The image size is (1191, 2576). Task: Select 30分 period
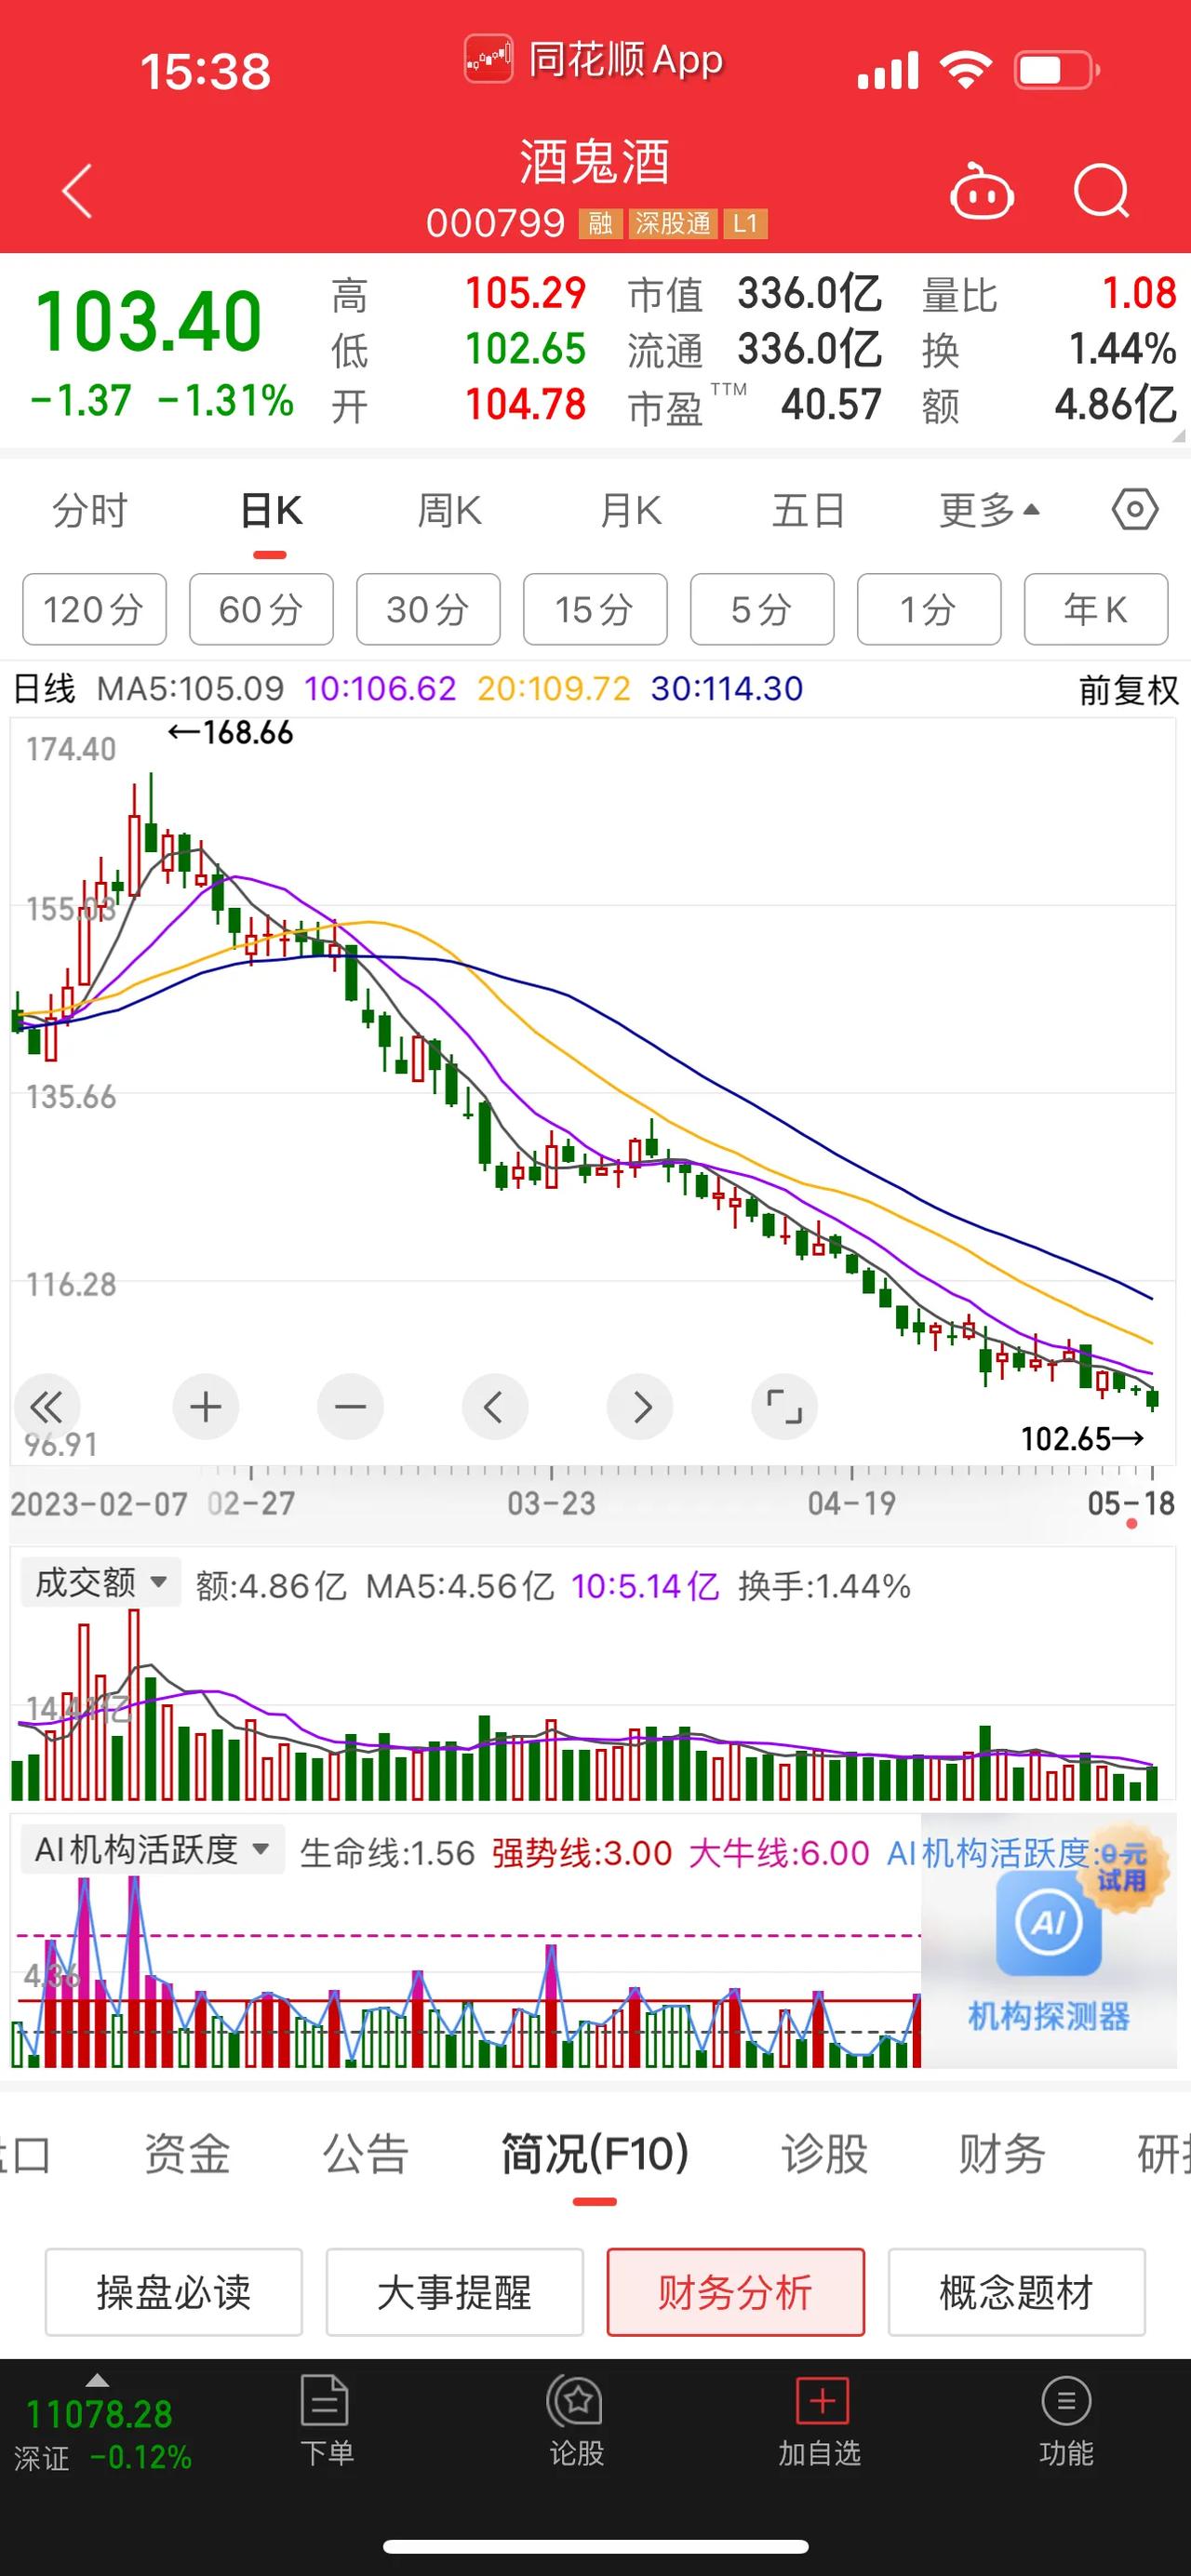click(428, 609)
